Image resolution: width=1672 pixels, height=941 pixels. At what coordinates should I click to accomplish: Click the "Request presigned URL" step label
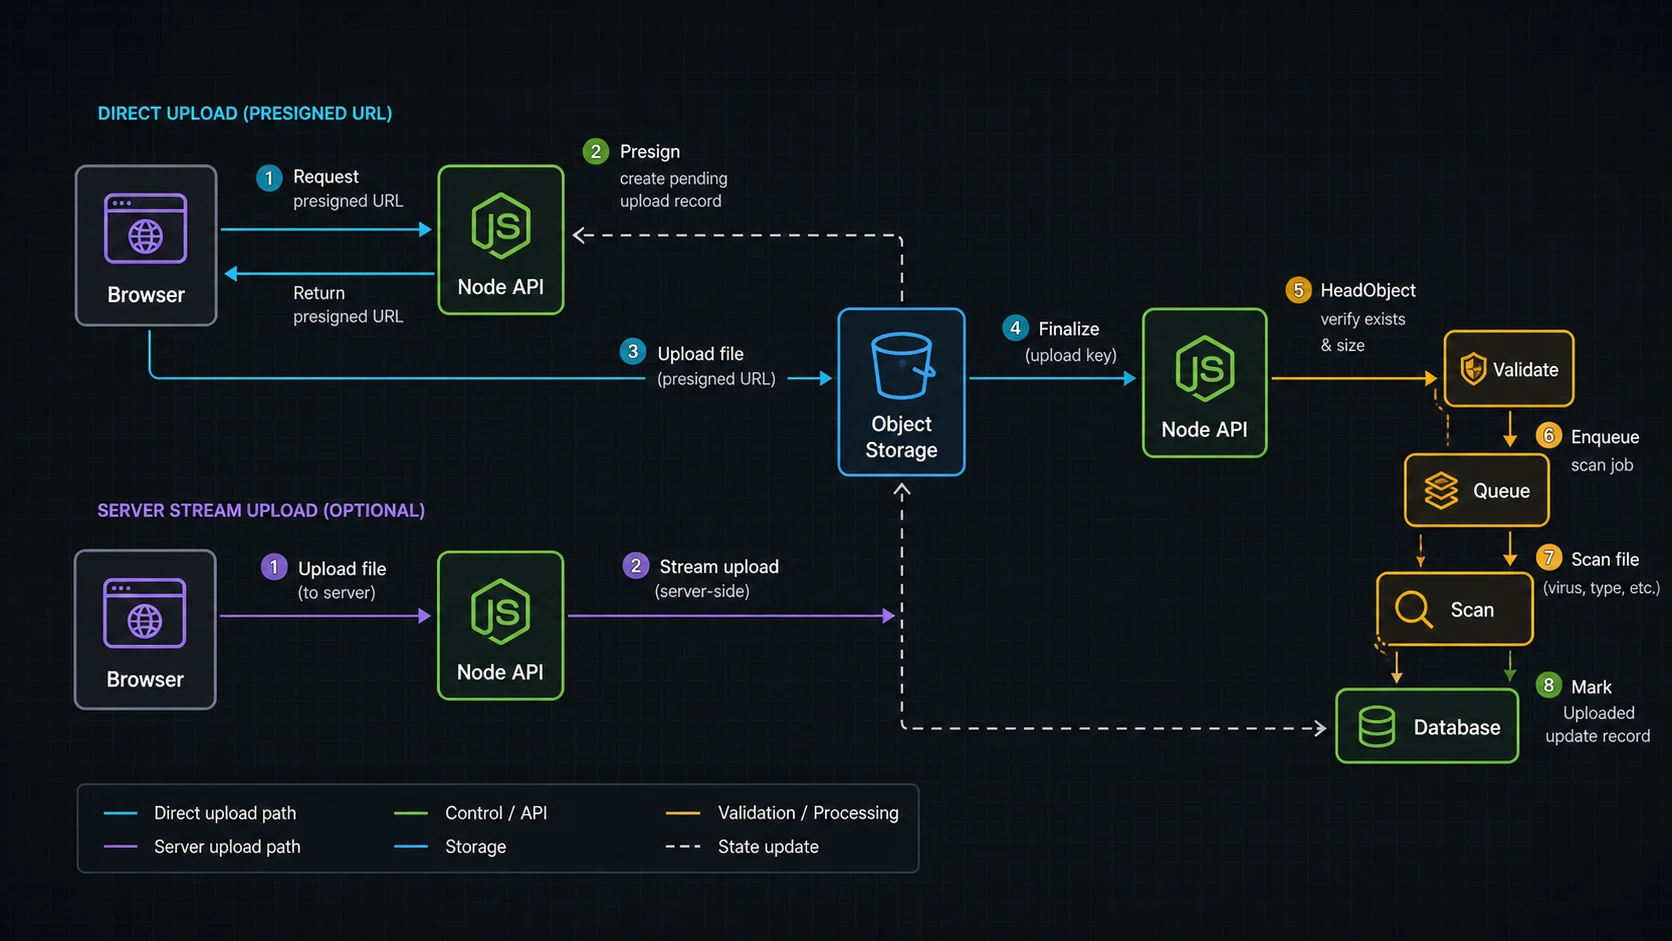click(x=348, y=188)
